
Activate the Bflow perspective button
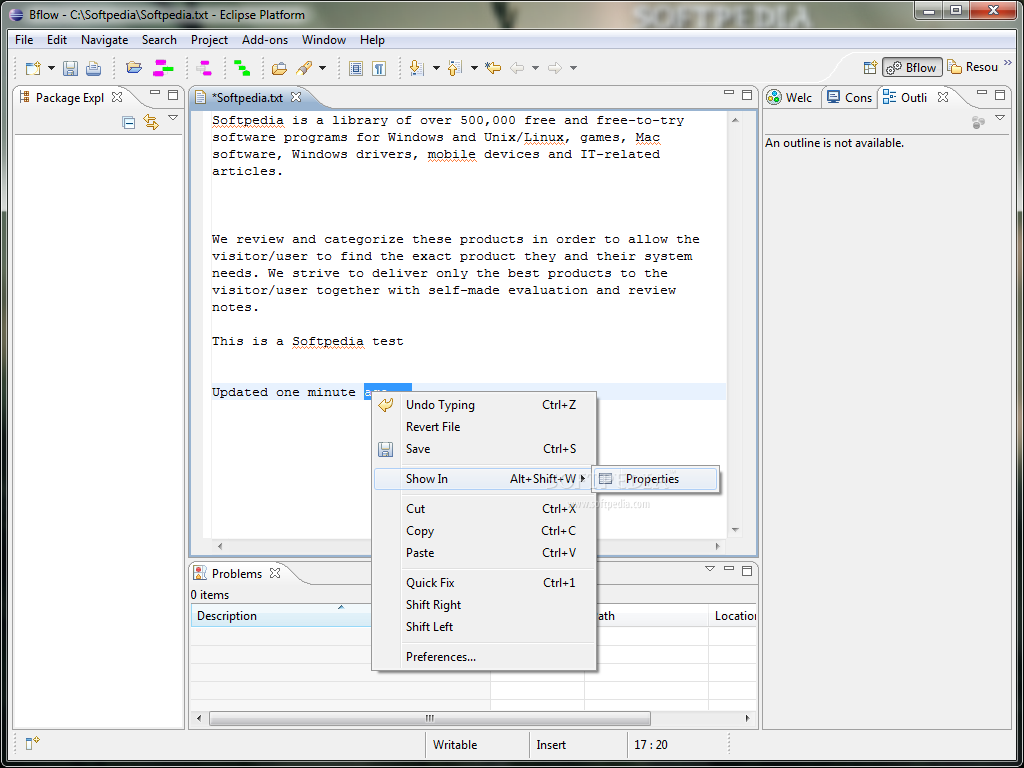(x=912, y=67)
